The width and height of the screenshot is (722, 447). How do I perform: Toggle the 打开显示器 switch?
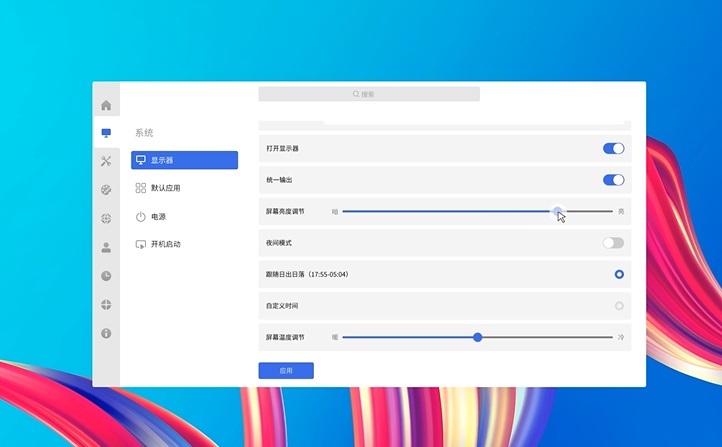coord(613,148)
